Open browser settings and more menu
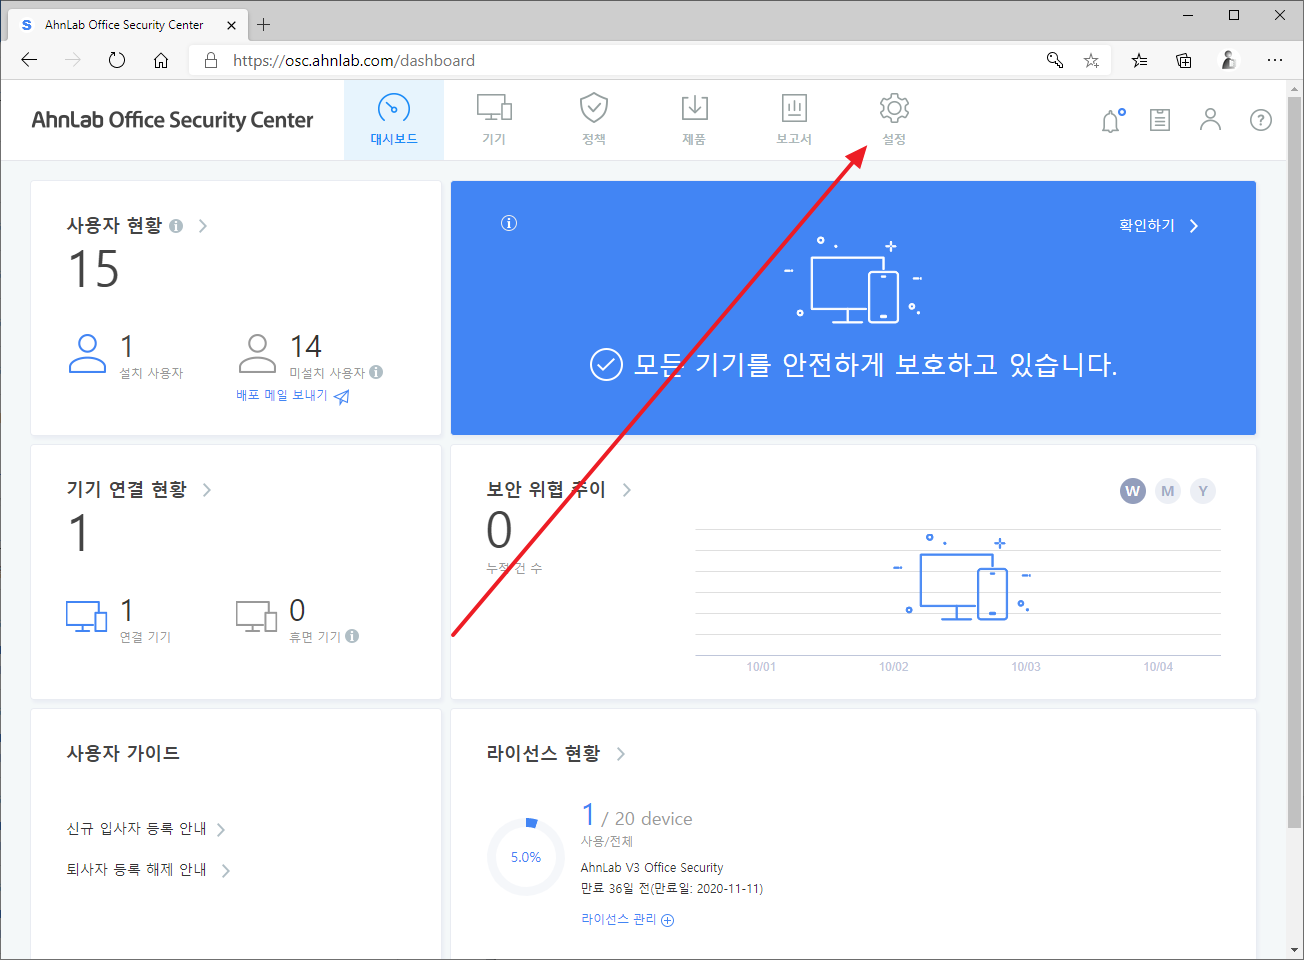1304x960 pixels. pyautogui.click(x=1274, y=61)
